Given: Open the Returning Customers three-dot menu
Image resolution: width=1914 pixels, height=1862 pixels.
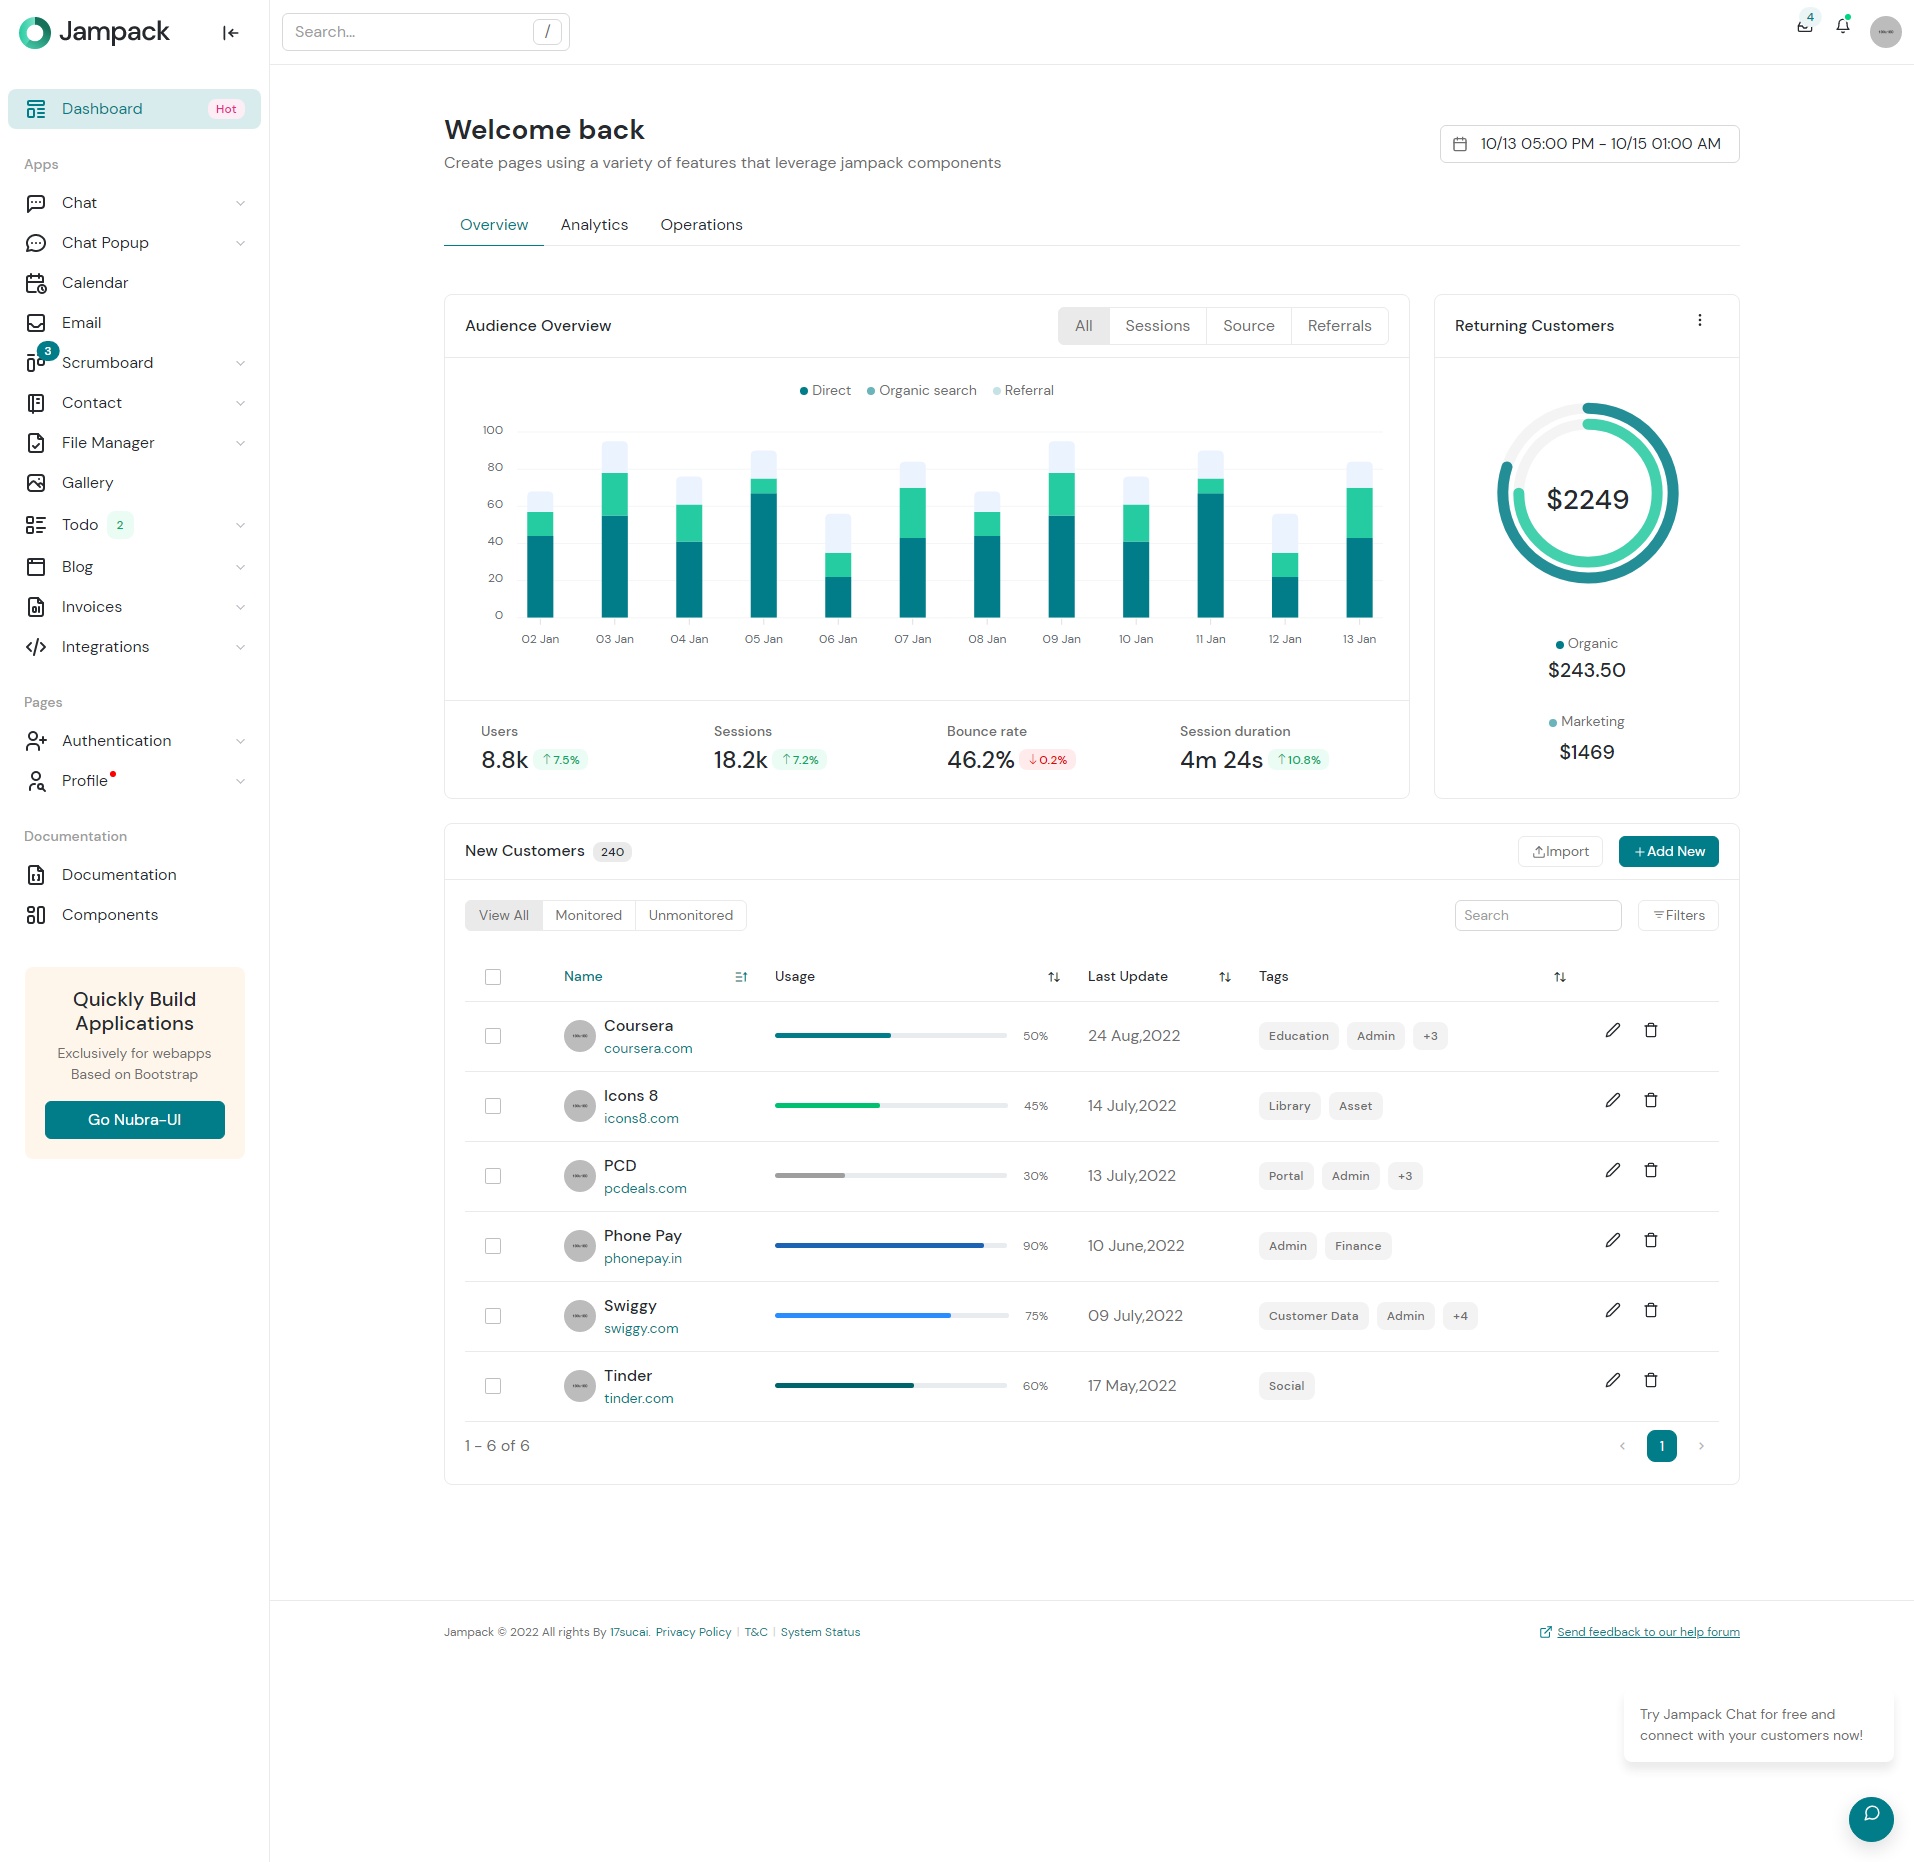Looking at the screenshot, I should point(1699,321).
